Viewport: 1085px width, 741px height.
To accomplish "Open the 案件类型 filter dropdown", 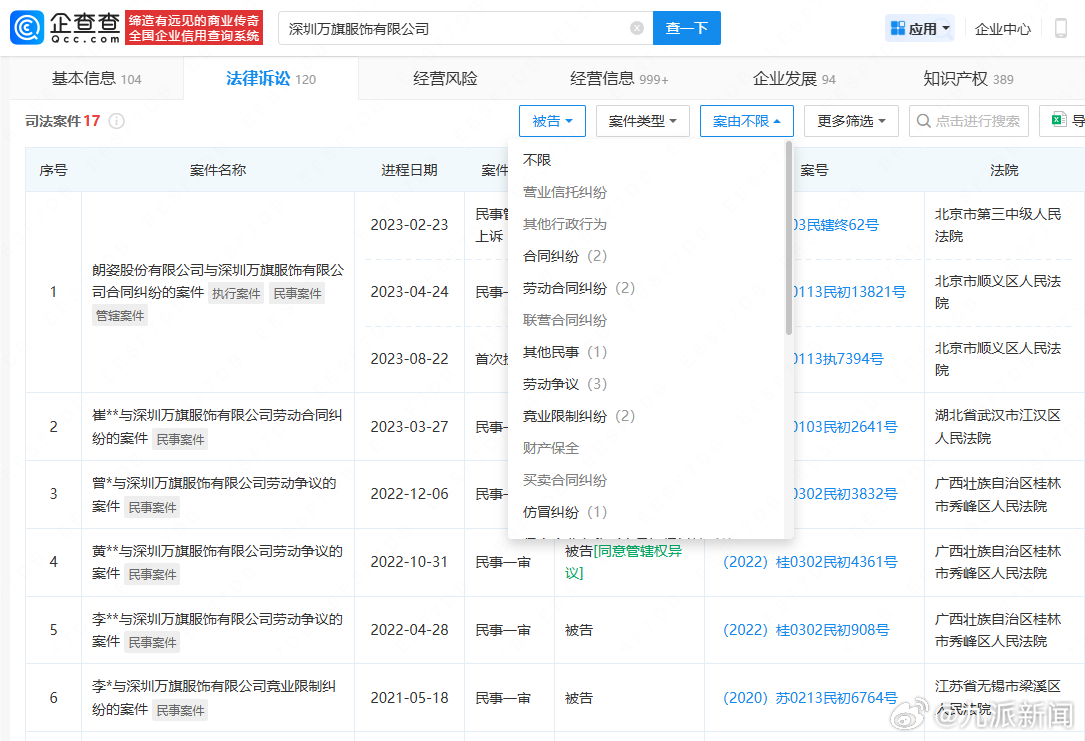I will tap(642, 121).
